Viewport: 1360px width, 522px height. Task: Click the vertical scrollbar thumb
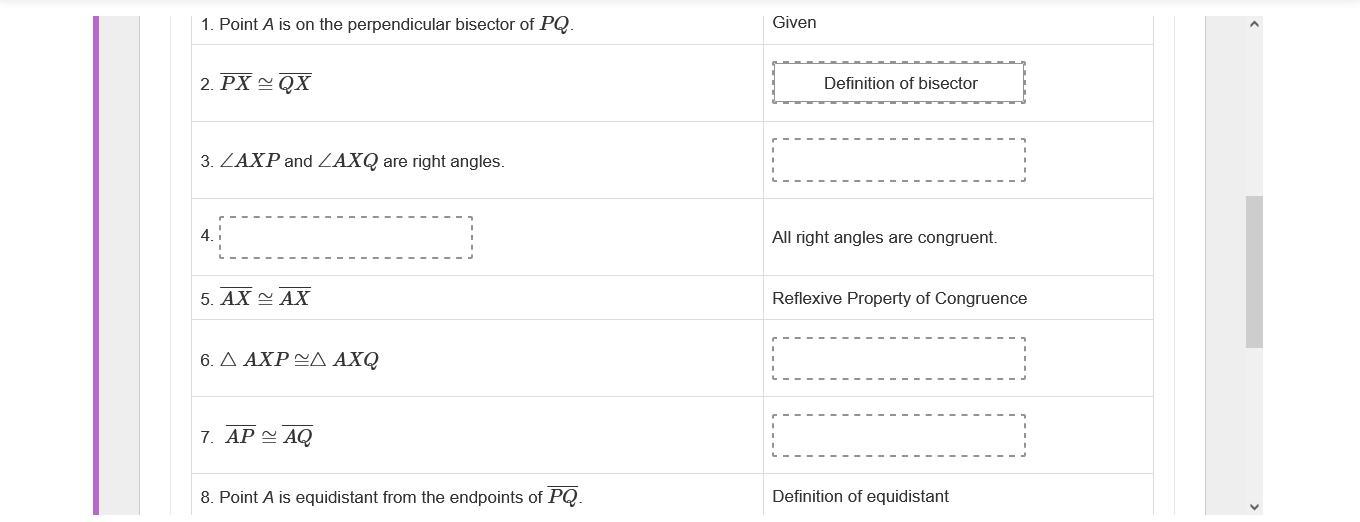click(1254, 272)
